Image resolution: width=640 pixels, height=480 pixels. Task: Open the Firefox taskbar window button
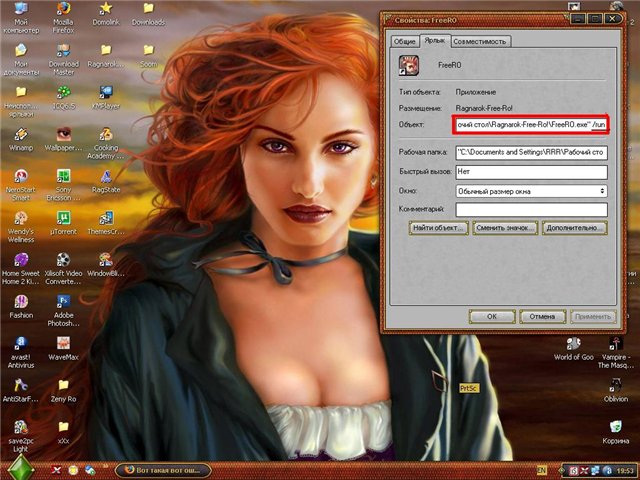point(163,470)
